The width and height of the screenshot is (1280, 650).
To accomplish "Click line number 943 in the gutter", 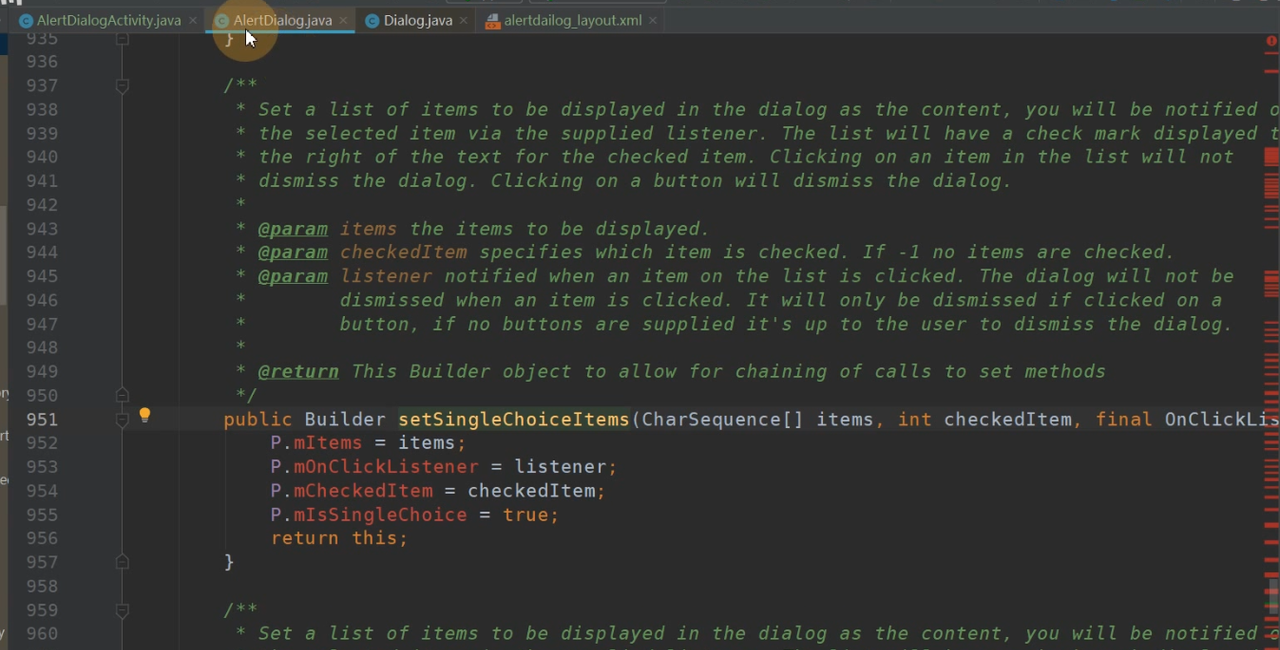I will point(42,229).
